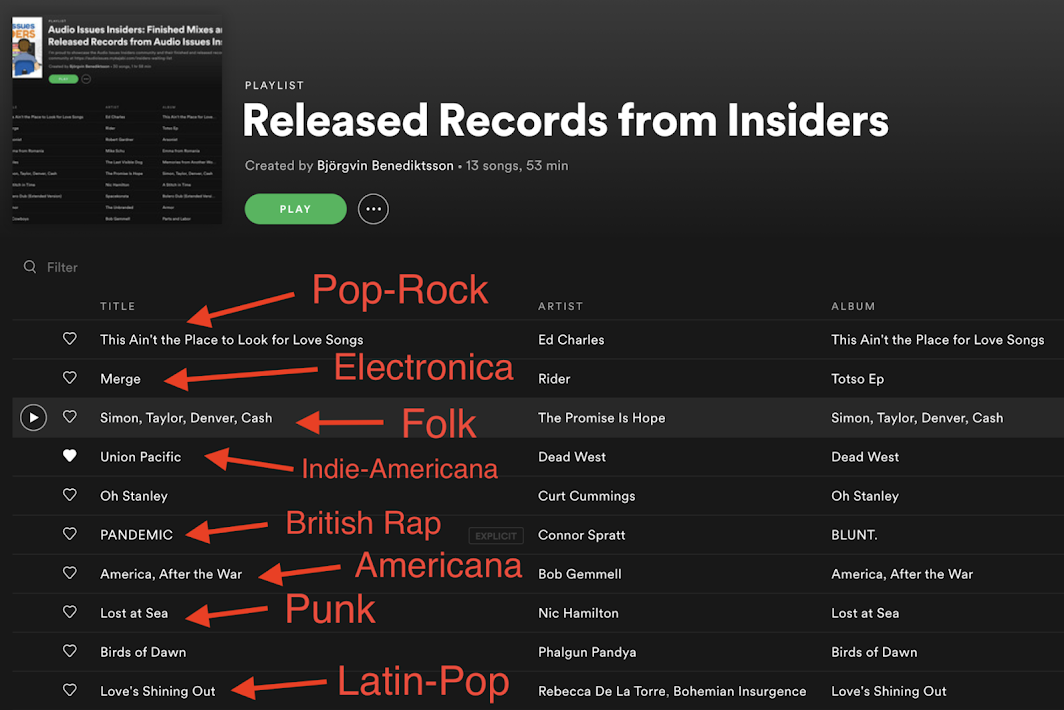Open album BLUNT.

tap(854, 535)
